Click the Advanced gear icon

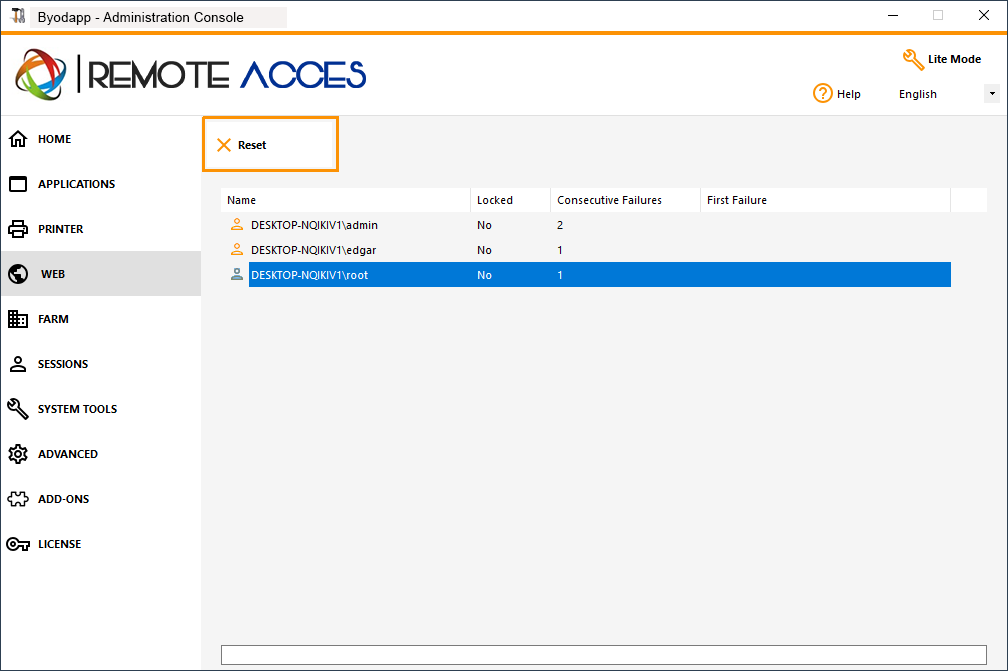click(18, 454)
